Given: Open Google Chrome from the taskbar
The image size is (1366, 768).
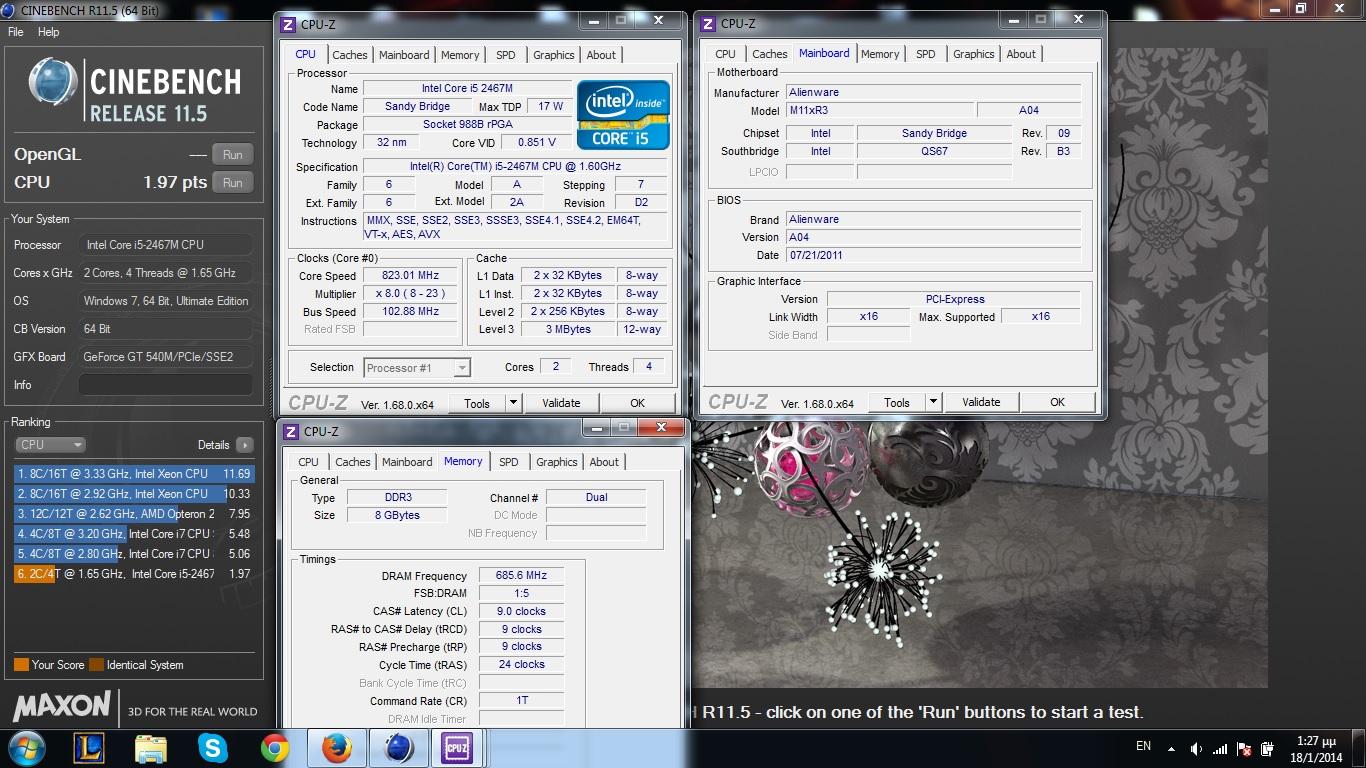Looking at the screenshot, I should (x=274, y=748).
